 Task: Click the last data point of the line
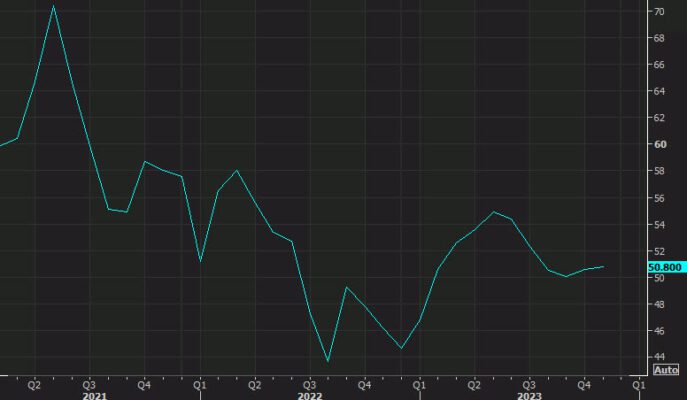[x=631, y=267]
